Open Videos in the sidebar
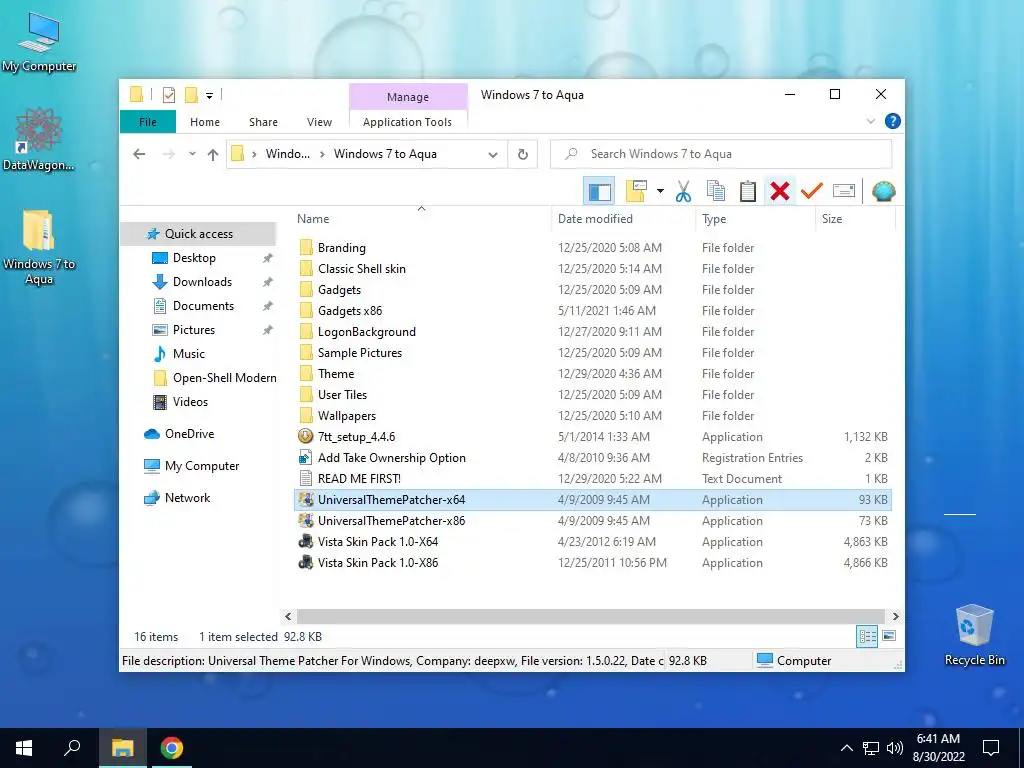 (x=189, y=402)
